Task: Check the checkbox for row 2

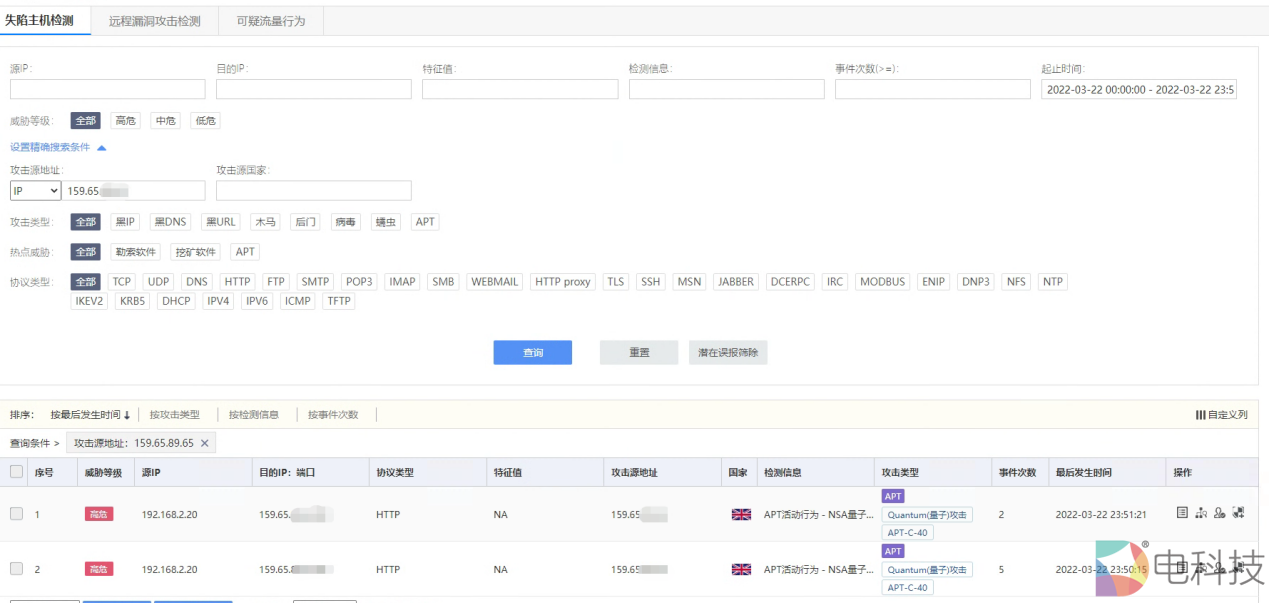Action: pyautogui.click(x=16, y=569)
